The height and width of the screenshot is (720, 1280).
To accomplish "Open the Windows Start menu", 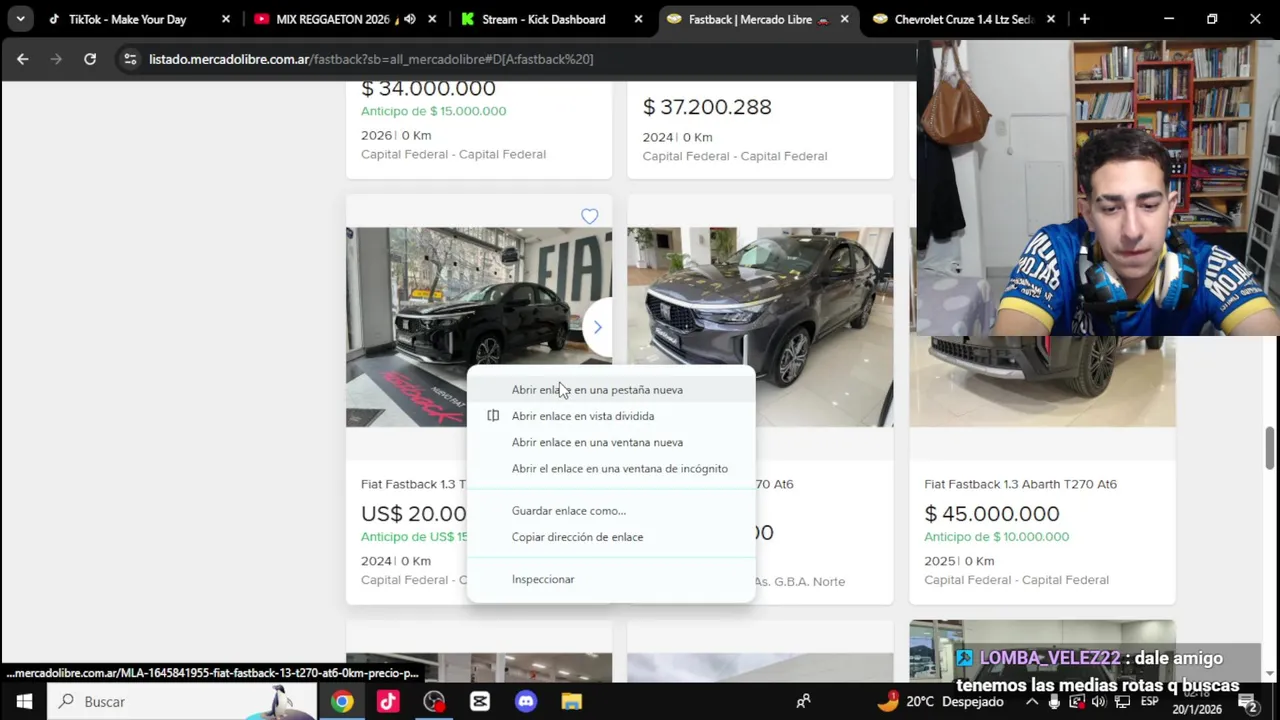I will tap(24, 702).
